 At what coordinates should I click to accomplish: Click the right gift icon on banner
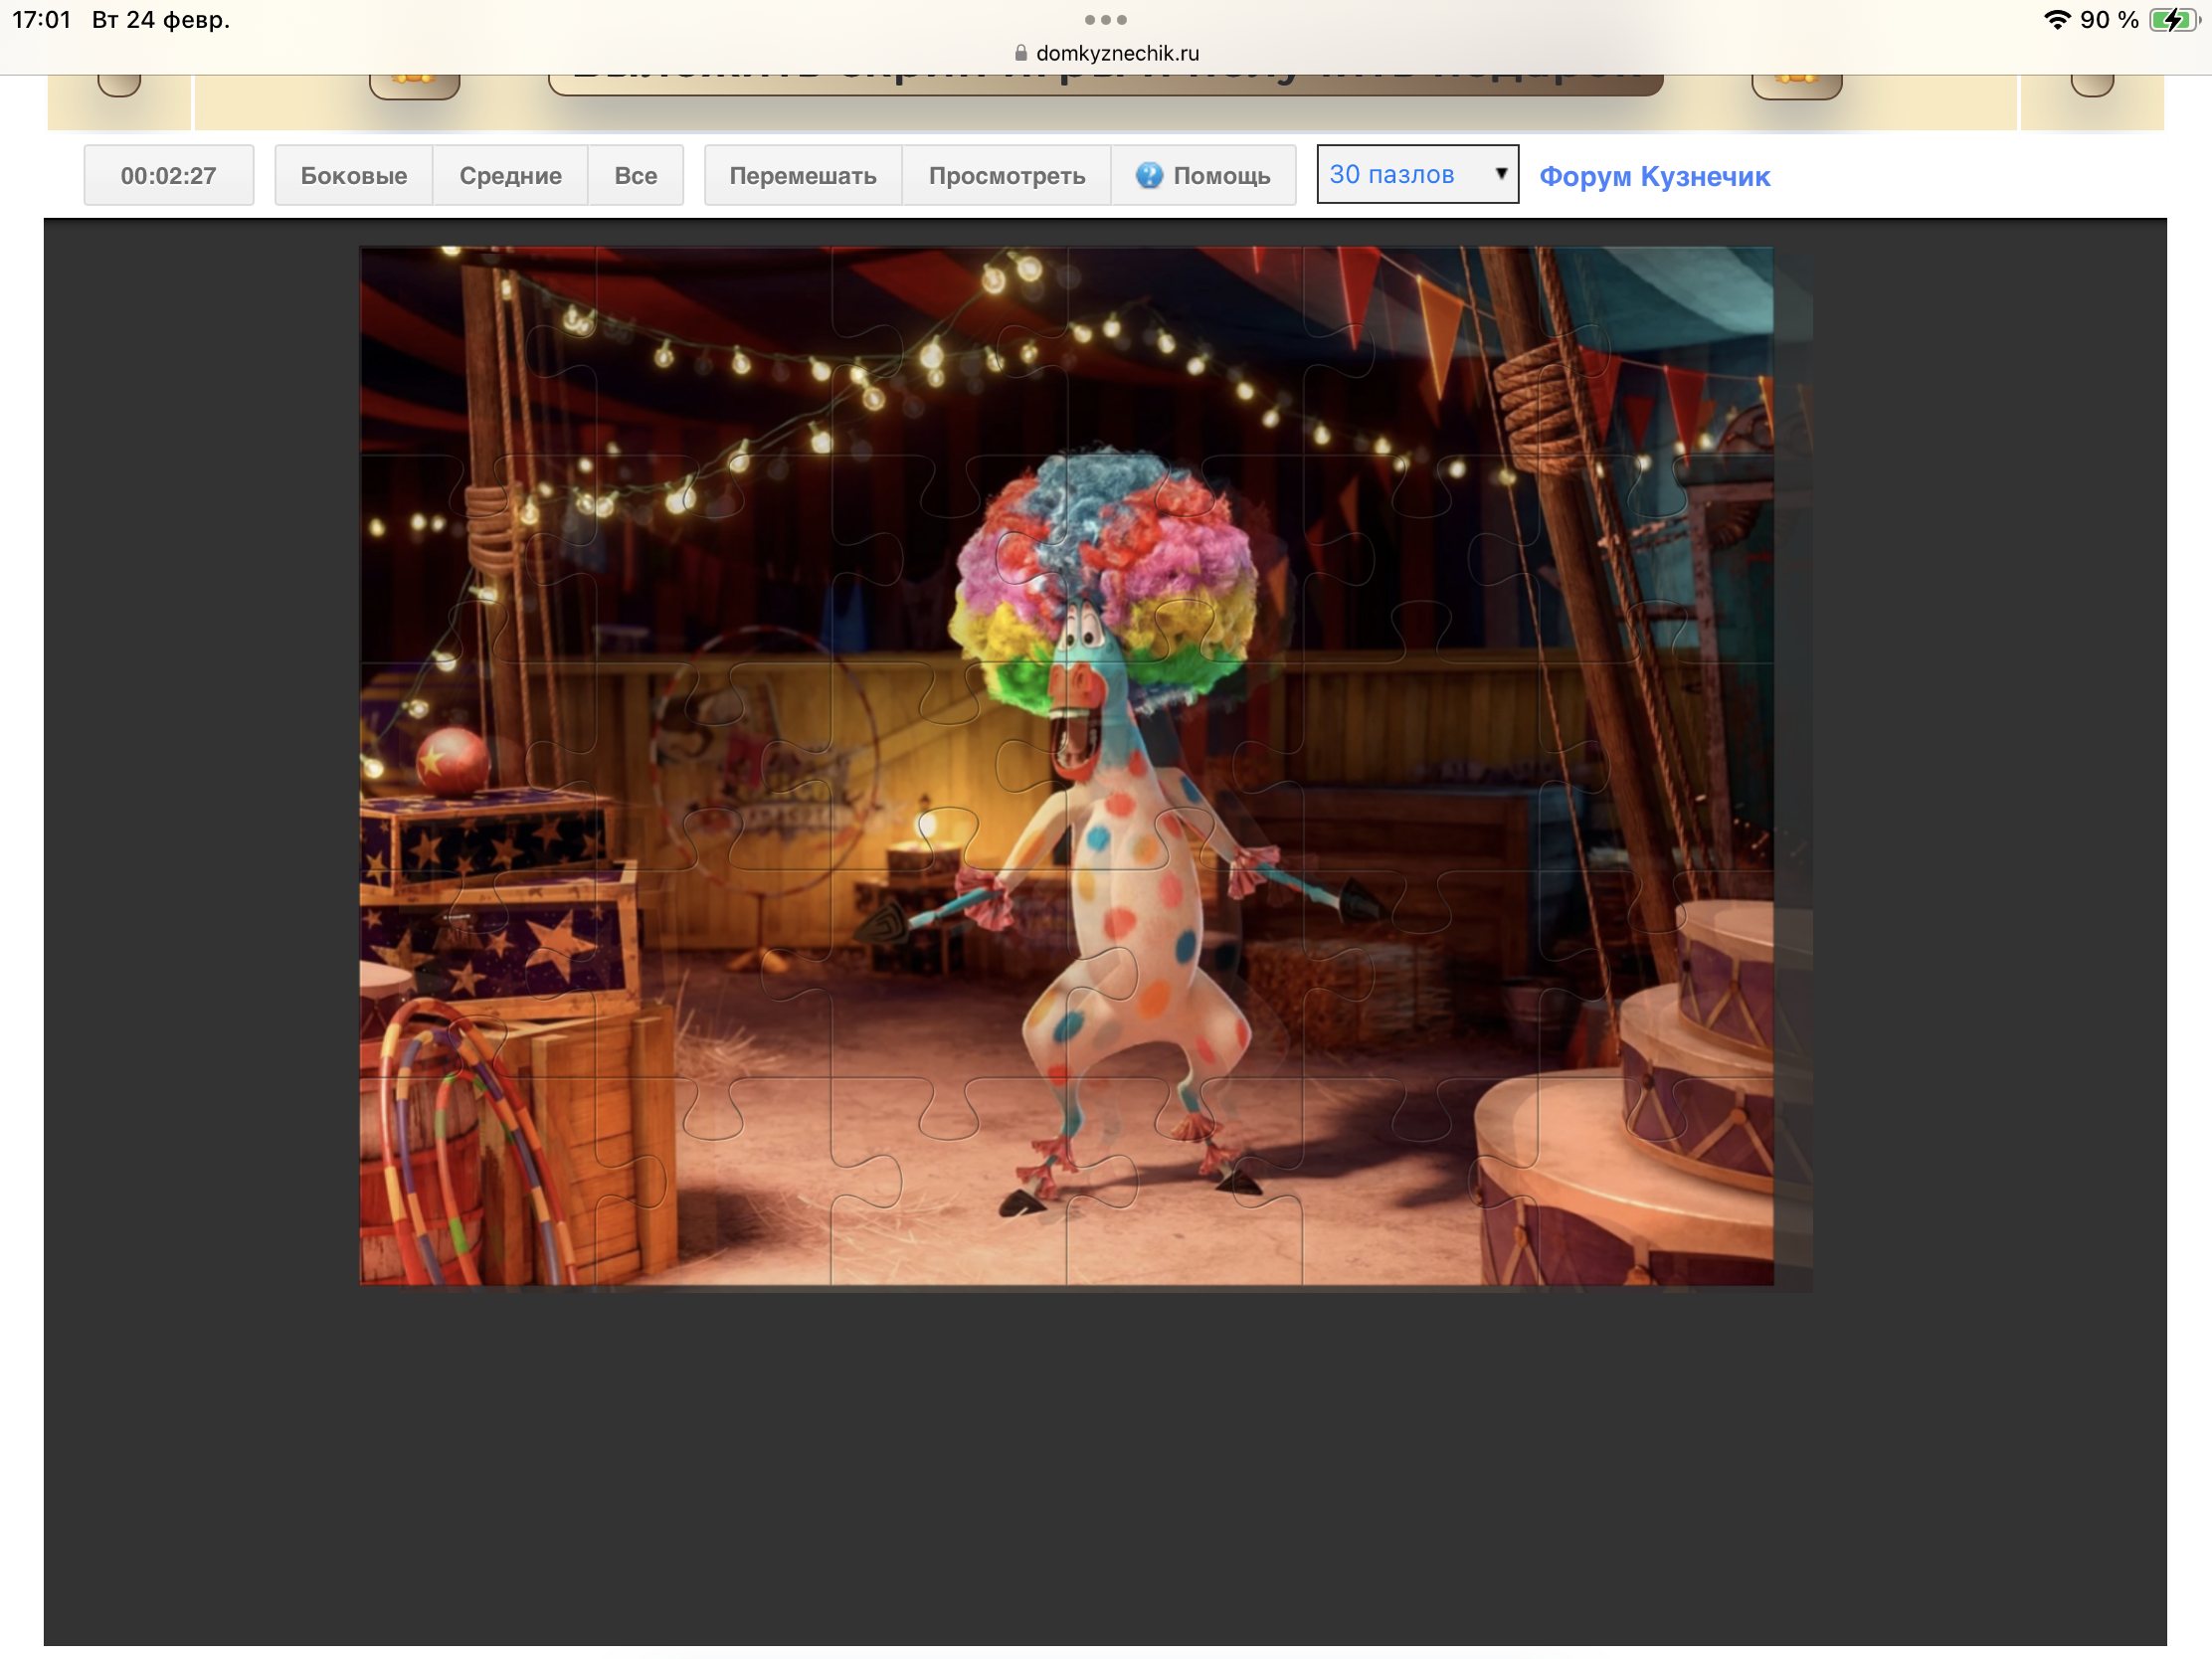1796,84
